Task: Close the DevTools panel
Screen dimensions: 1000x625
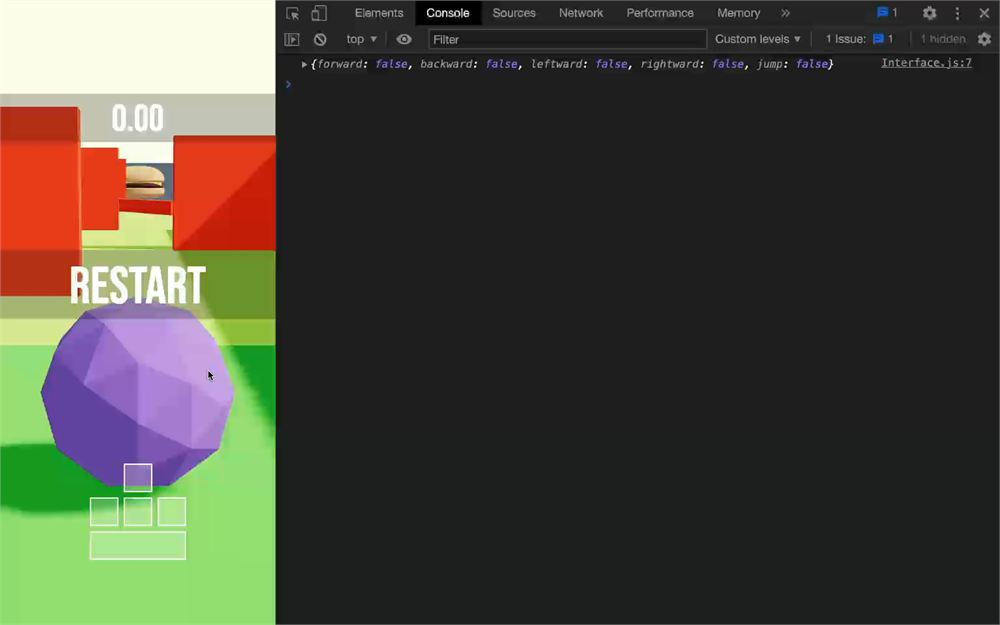Action: pos(984,13)
